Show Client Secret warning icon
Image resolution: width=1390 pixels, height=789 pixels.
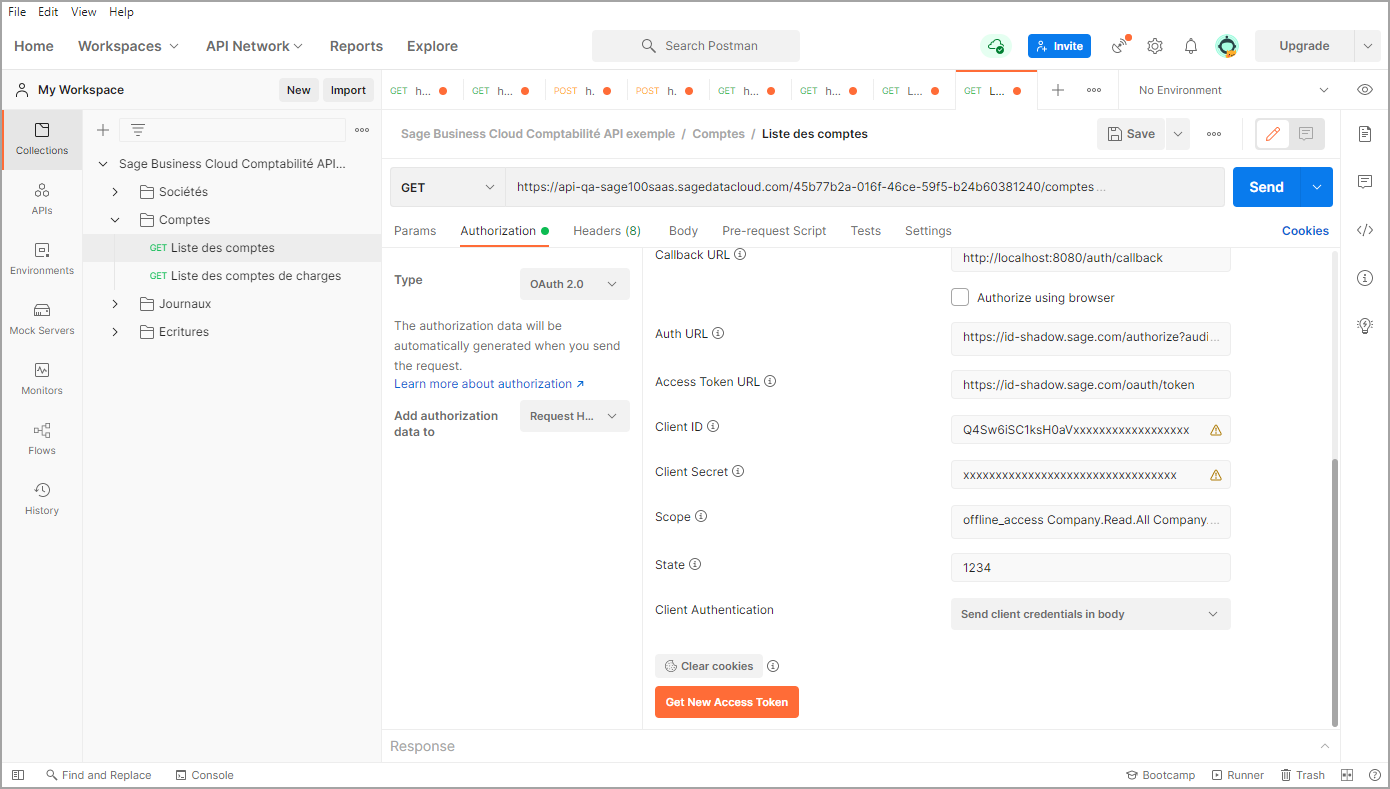click(1216, 475)
